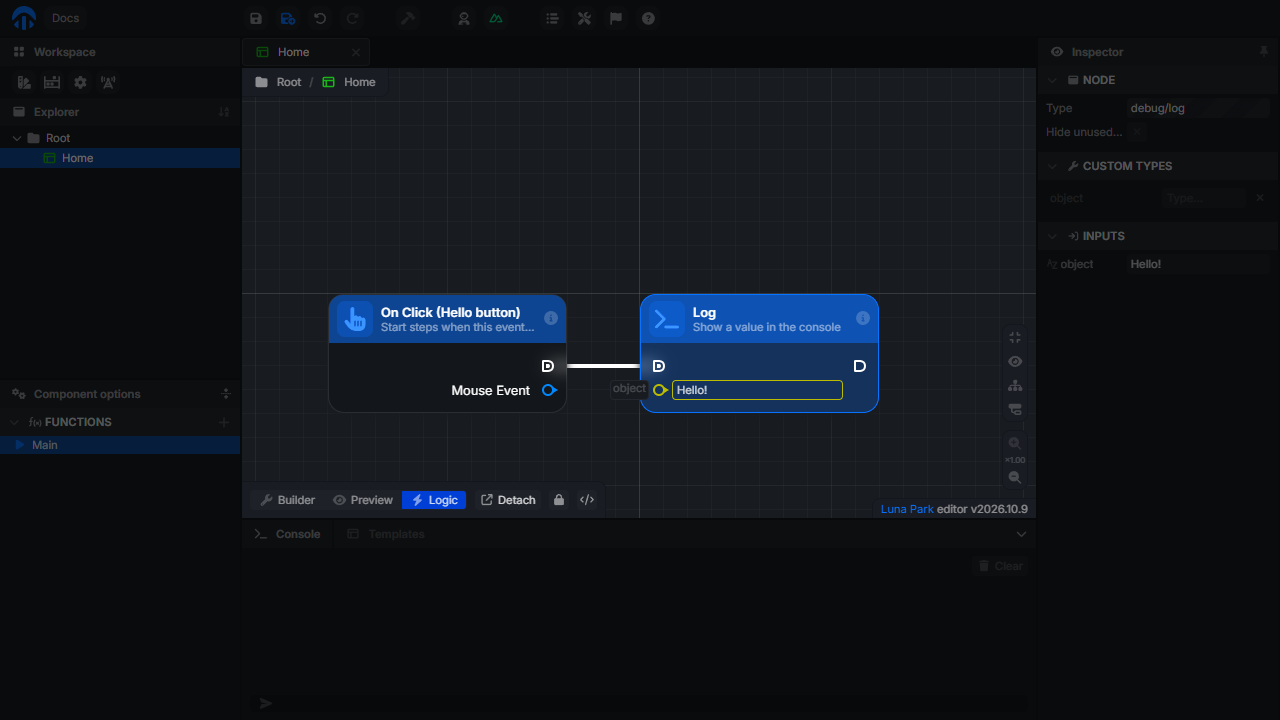Viewport: 1280px width, 720px height.
Task: Collapse the INPUTS section
Action: [x=1052, y=236]
